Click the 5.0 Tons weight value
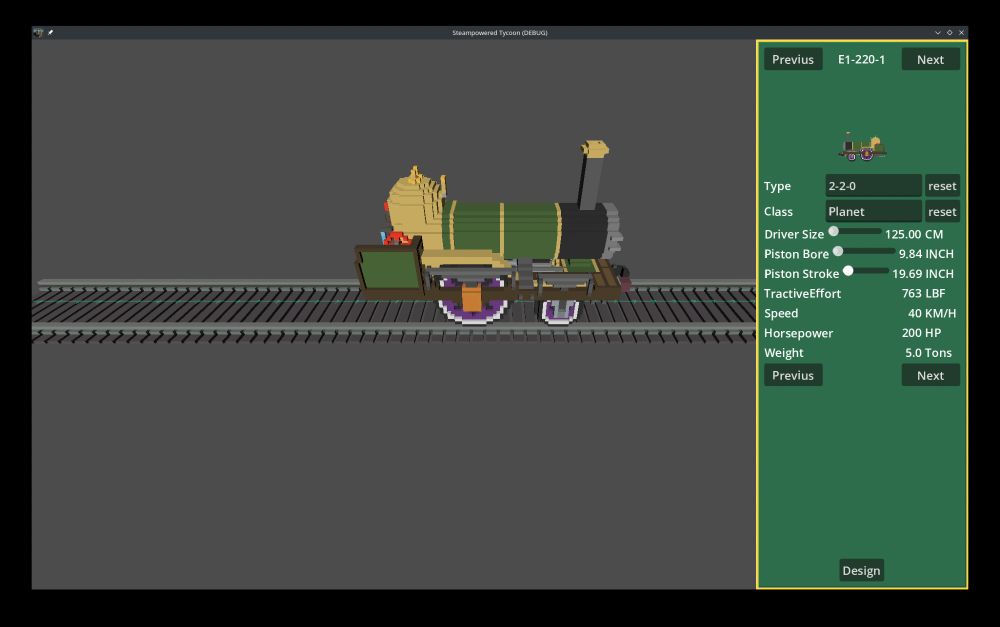Image resolution: width=1000 pixels, height=627 pixels. point(928,353)
